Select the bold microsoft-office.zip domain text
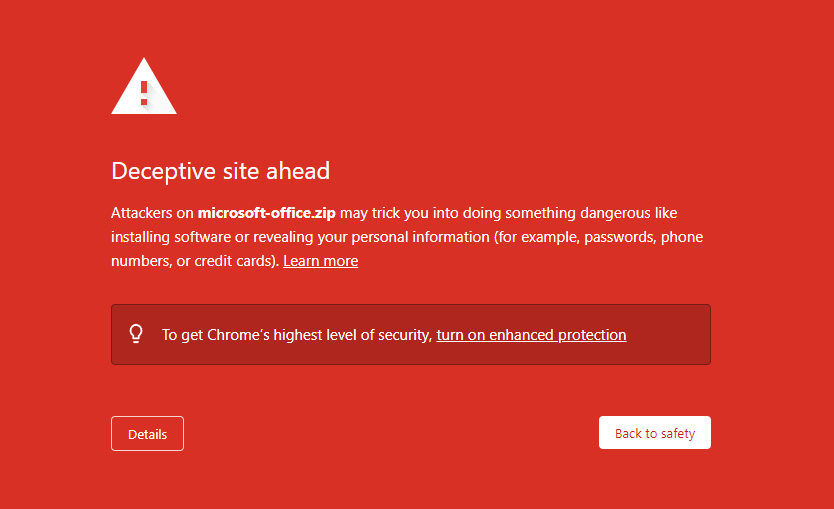The height and width of the screenshot is (509, 834). [266, 213]
